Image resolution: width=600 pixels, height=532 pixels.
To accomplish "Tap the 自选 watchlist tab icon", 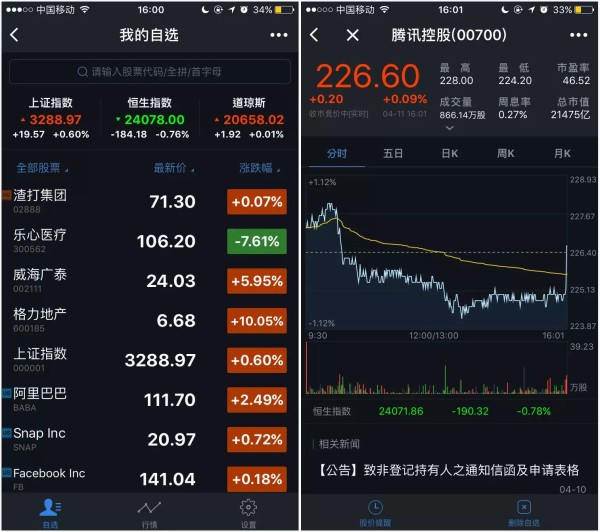I will tap(49, 509).
